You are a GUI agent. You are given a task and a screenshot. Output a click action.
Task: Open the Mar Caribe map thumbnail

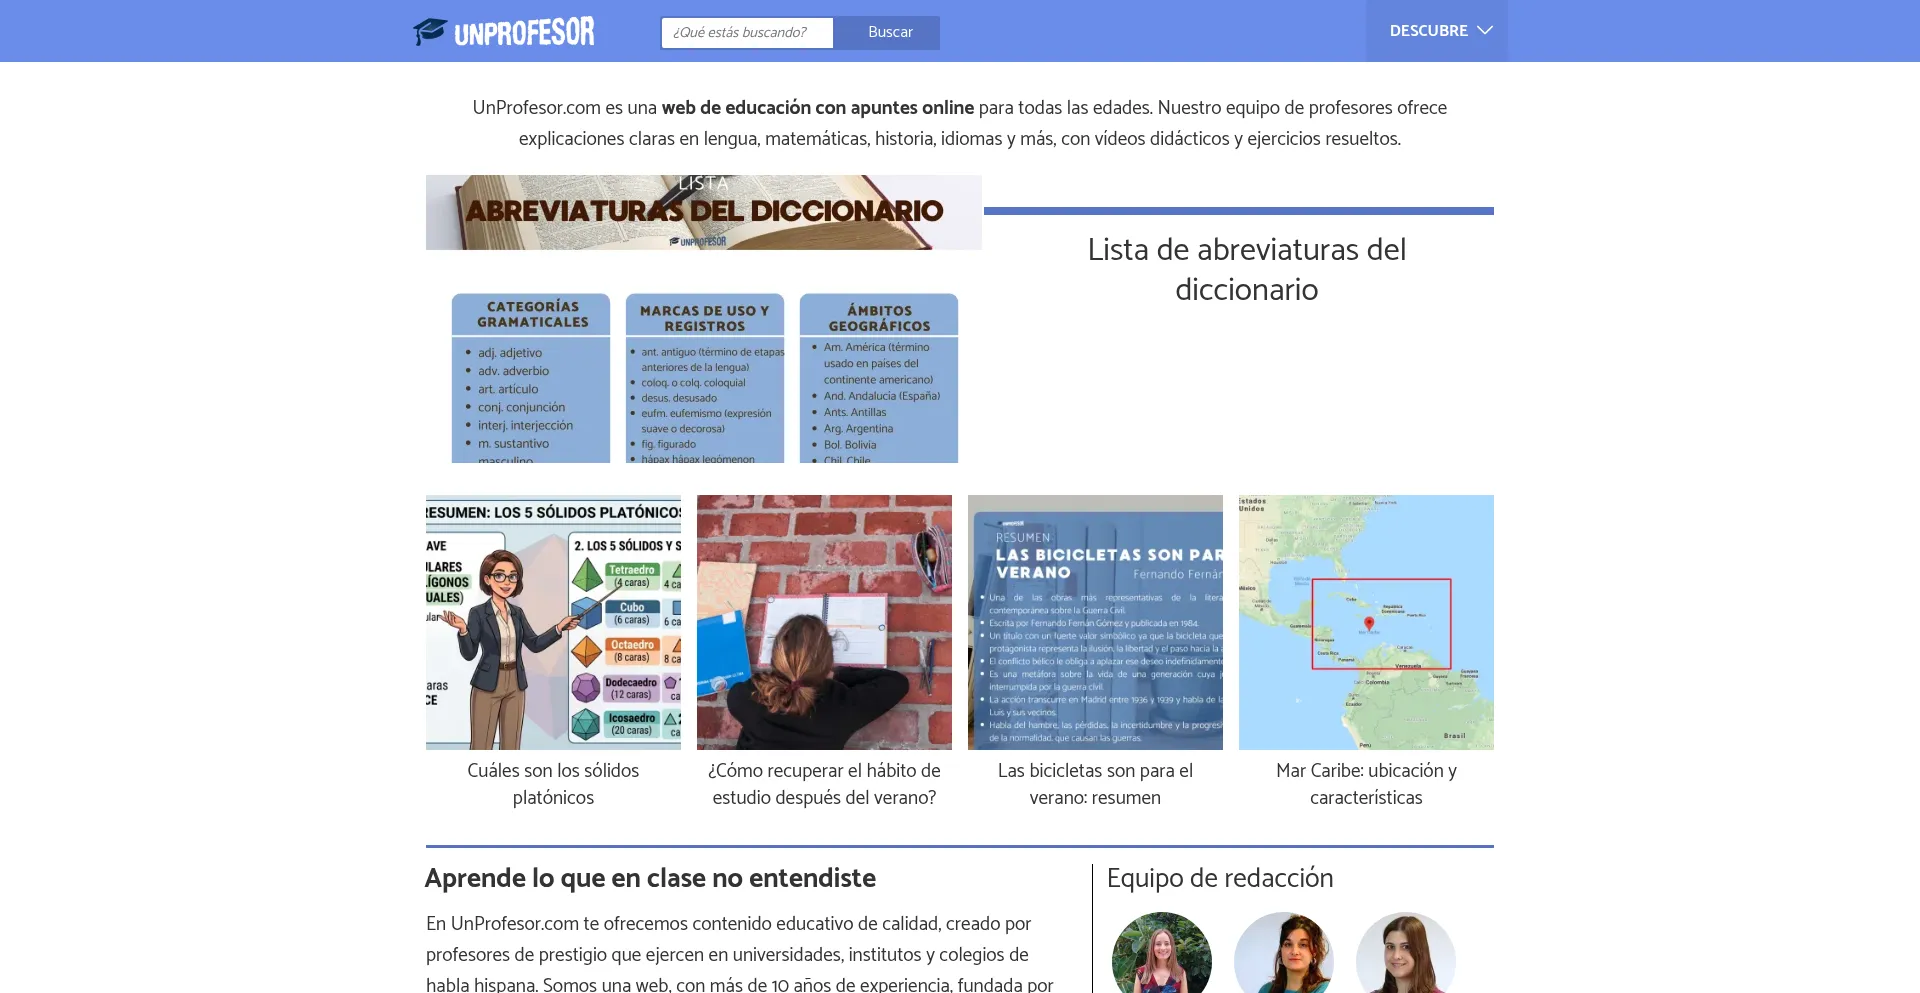point(1366,622)
